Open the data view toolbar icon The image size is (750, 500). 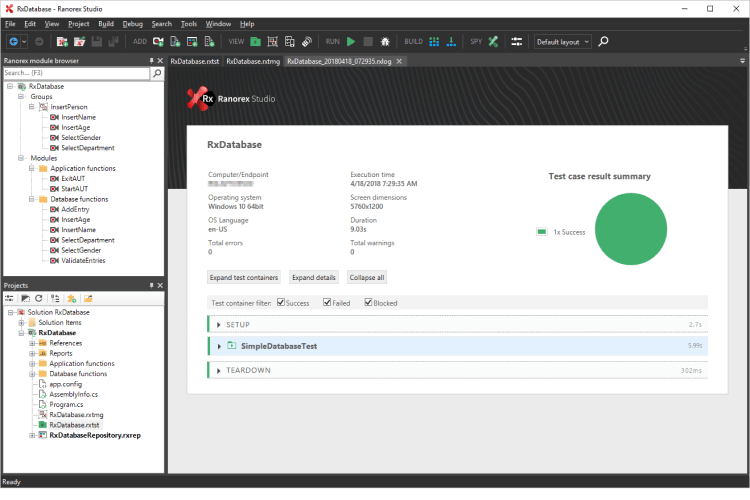tap(290, 42)
